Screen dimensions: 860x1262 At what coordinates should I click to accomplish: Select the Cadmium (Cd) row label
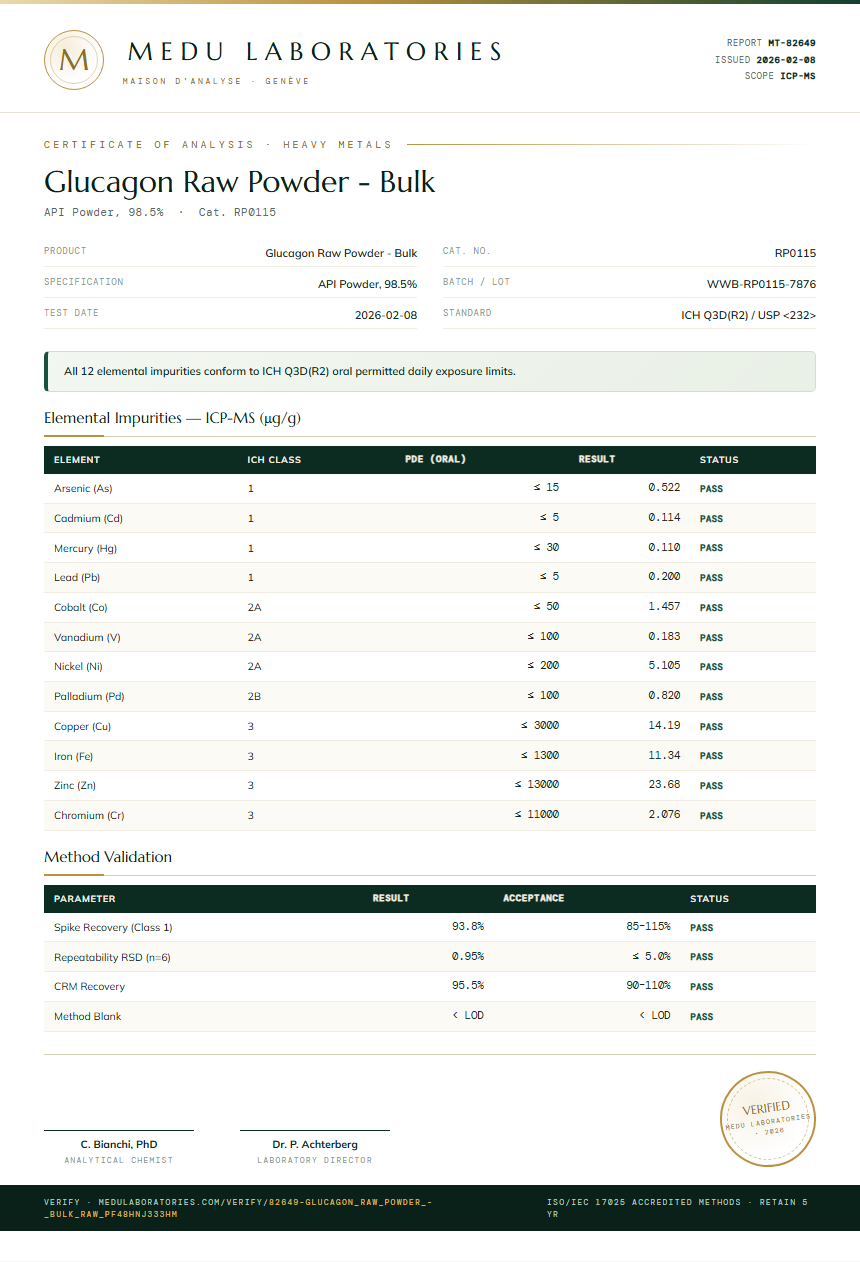pyautogui.click(x=88, y=519)
